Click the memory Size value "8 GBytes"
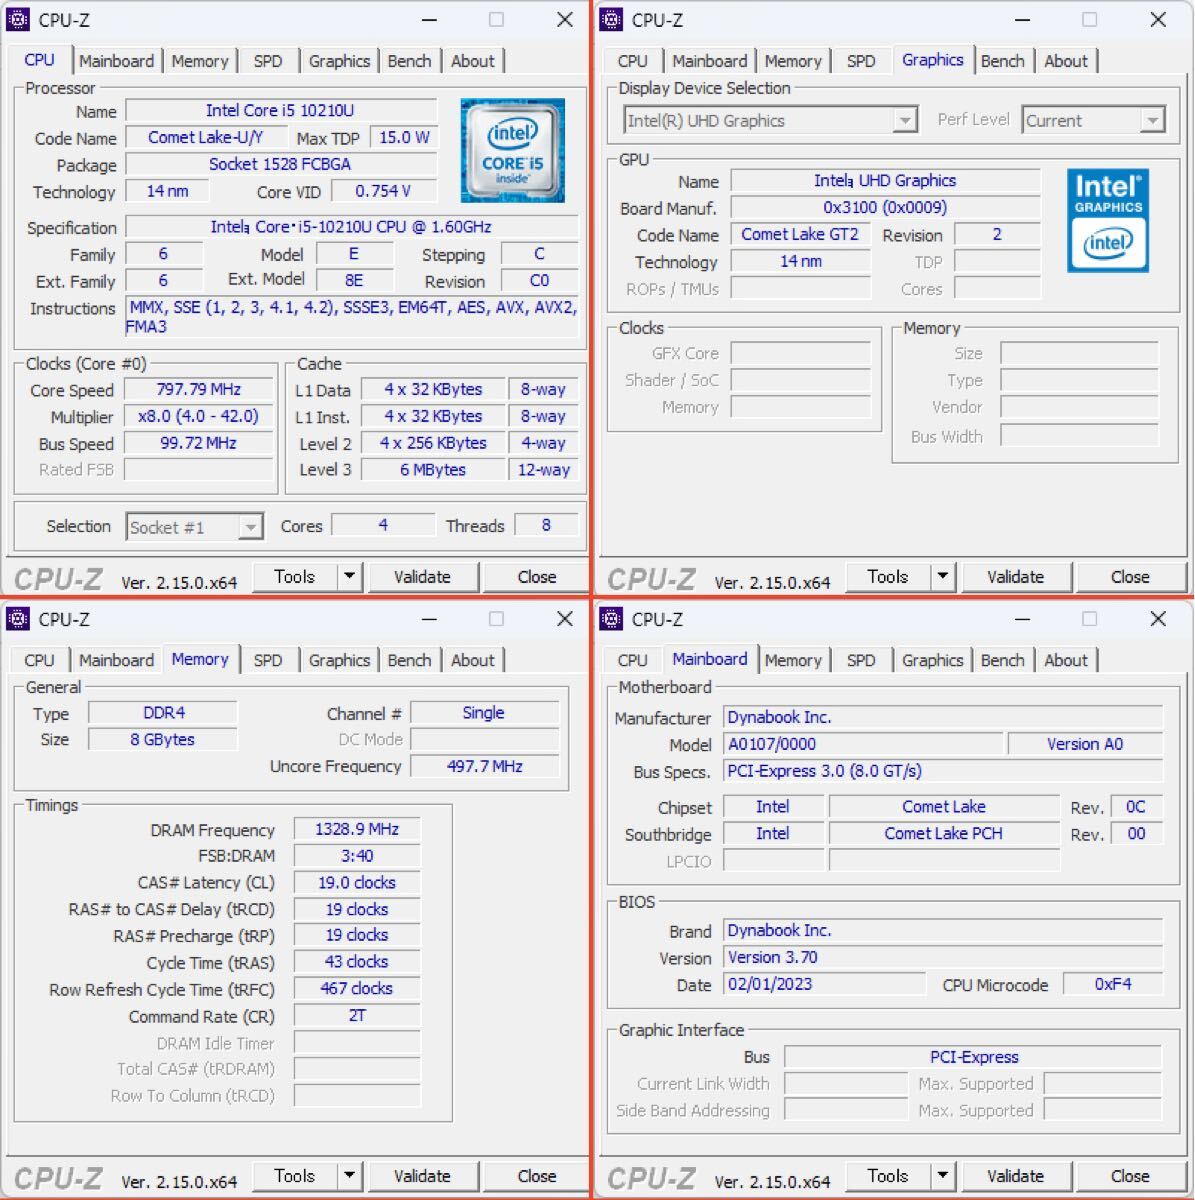The height and width of the screenshot is (1200, 1195). (163, 740)
